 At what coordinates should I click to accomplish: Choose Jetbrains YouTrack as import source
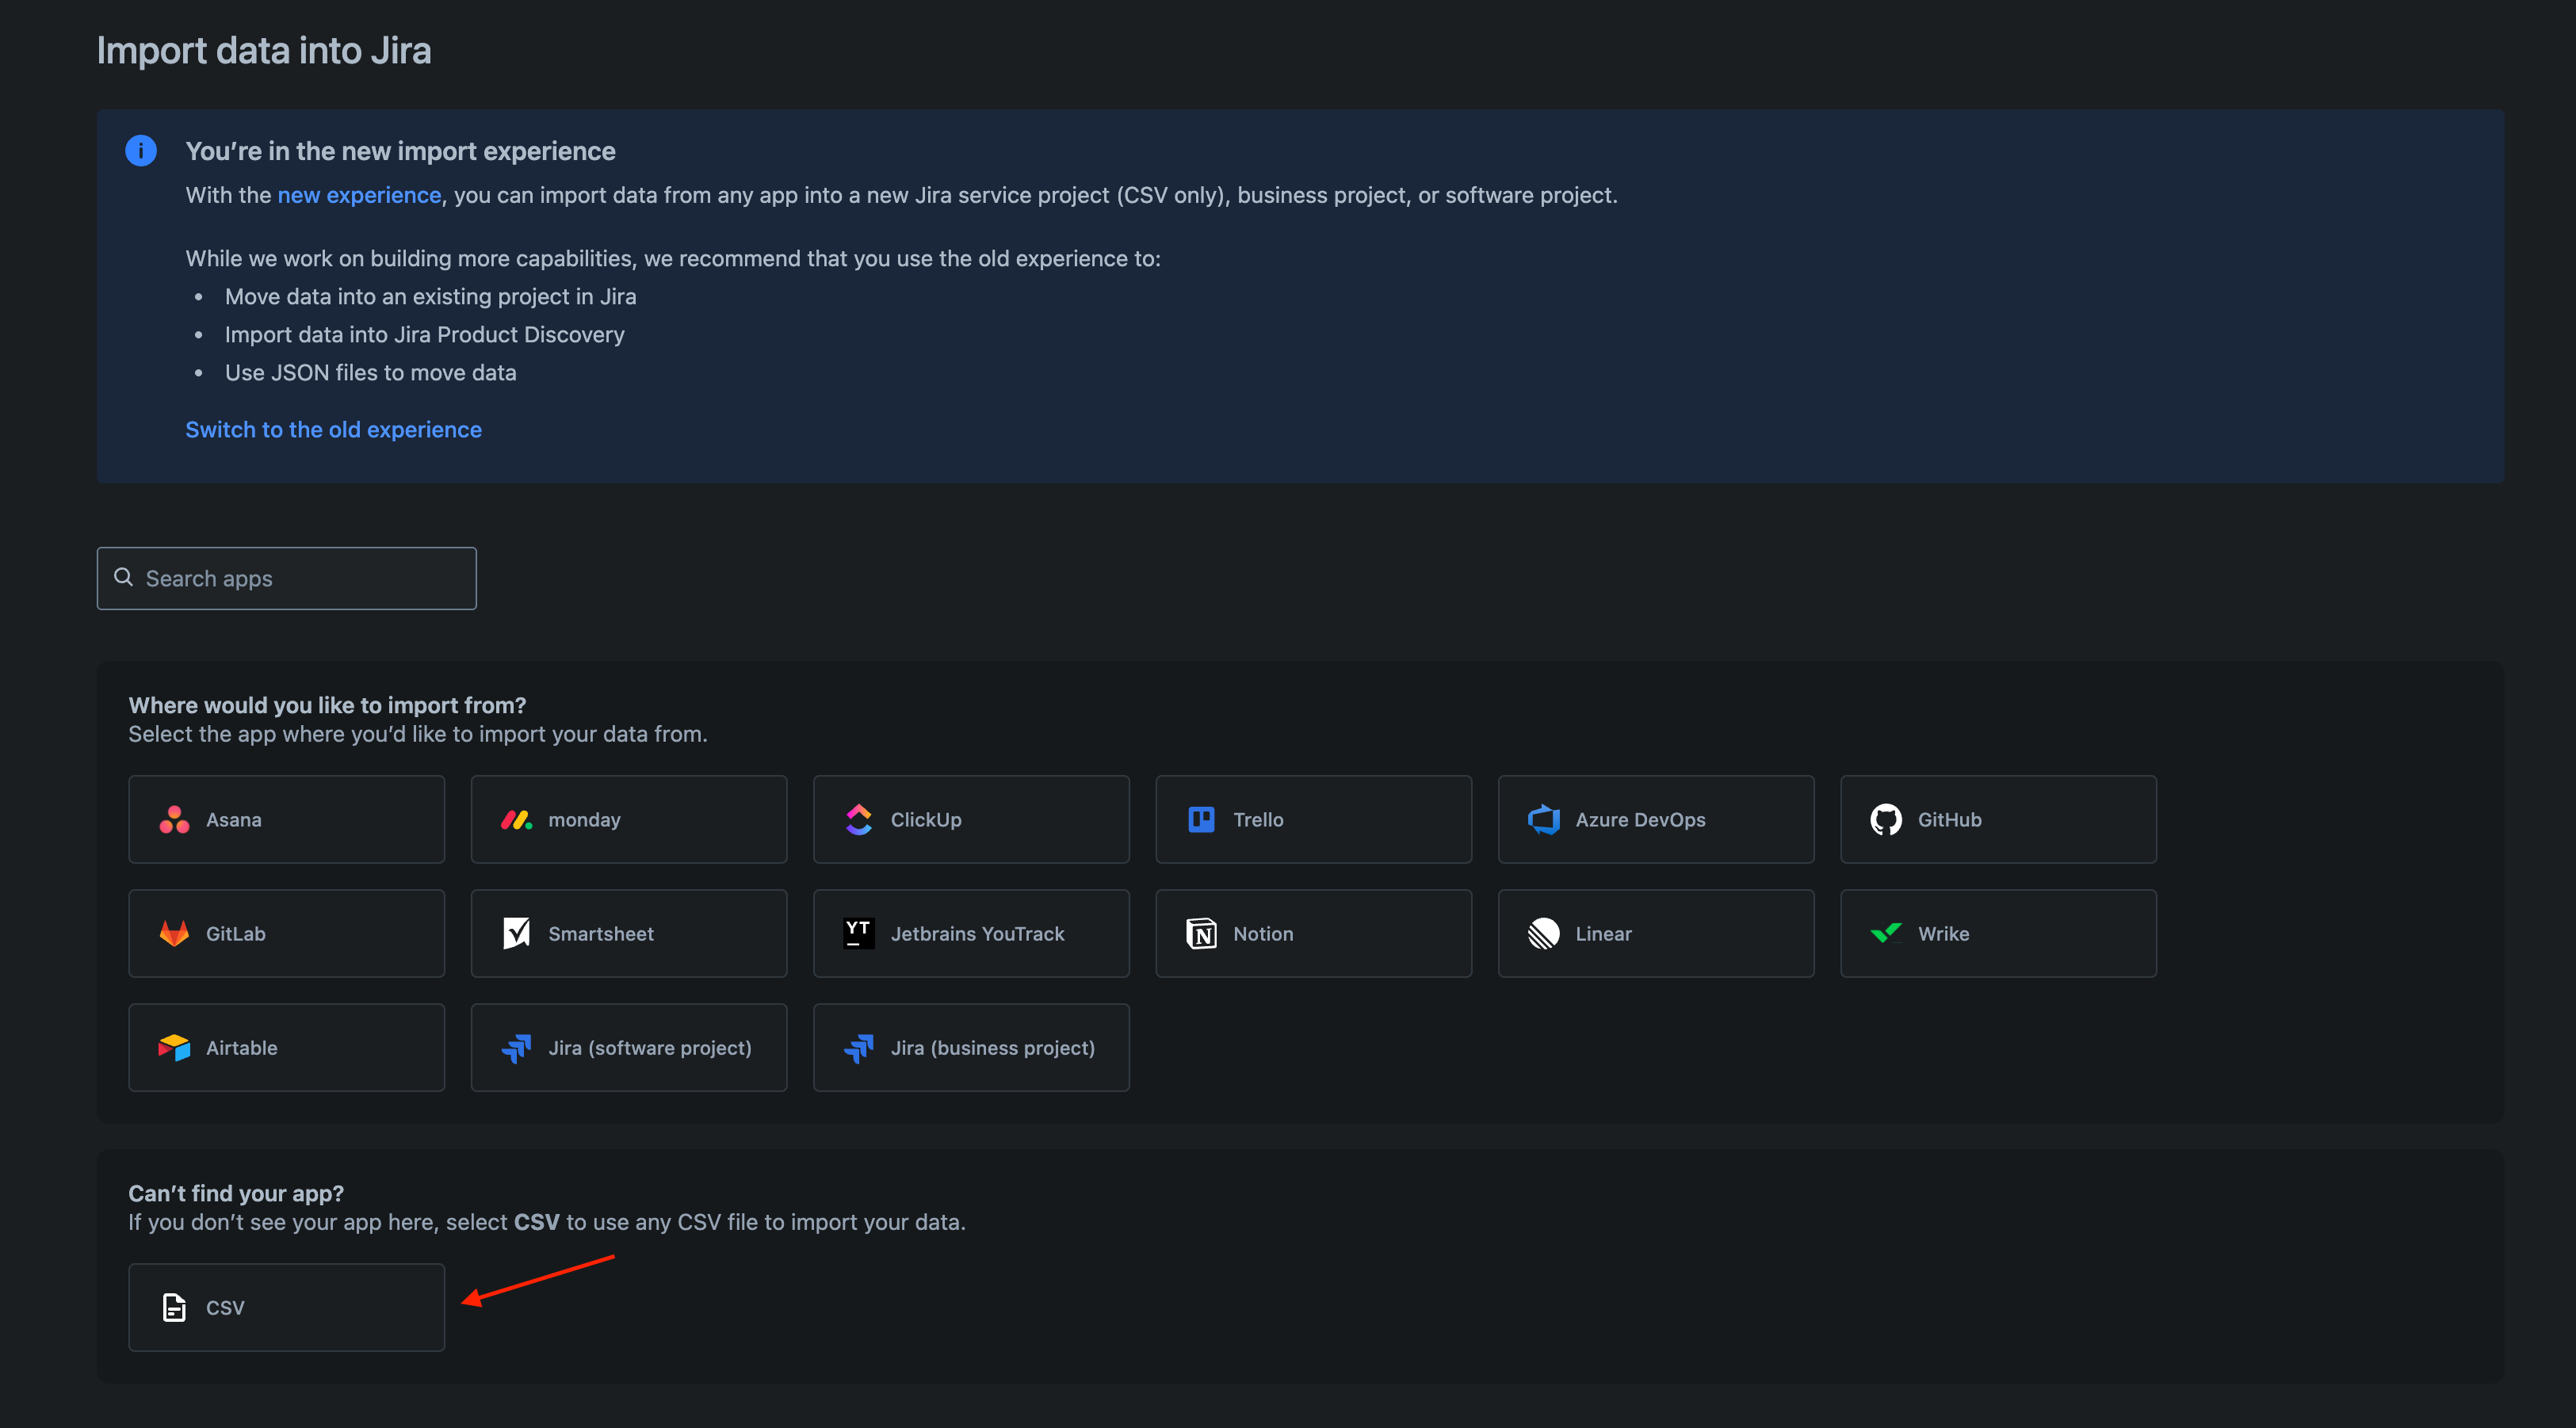click(x=970, y=933)
